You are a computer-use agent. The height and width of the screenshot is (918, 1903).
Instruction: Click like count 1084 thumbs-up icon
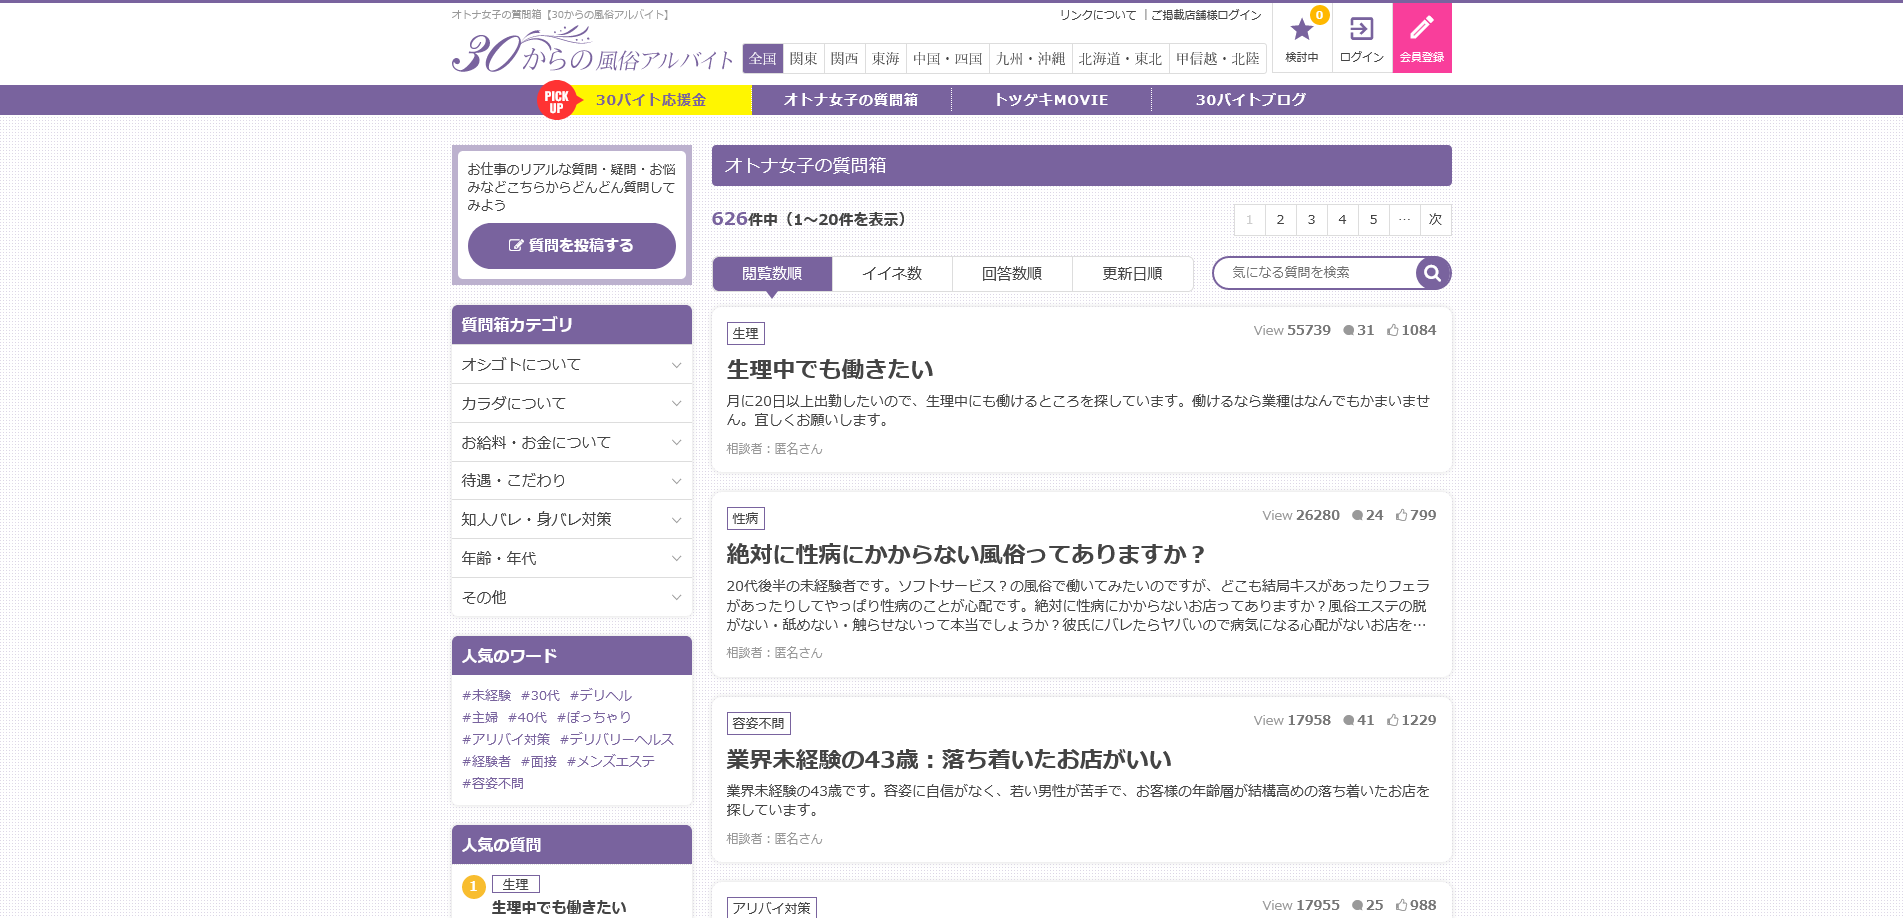click(x=1392, y=330)
